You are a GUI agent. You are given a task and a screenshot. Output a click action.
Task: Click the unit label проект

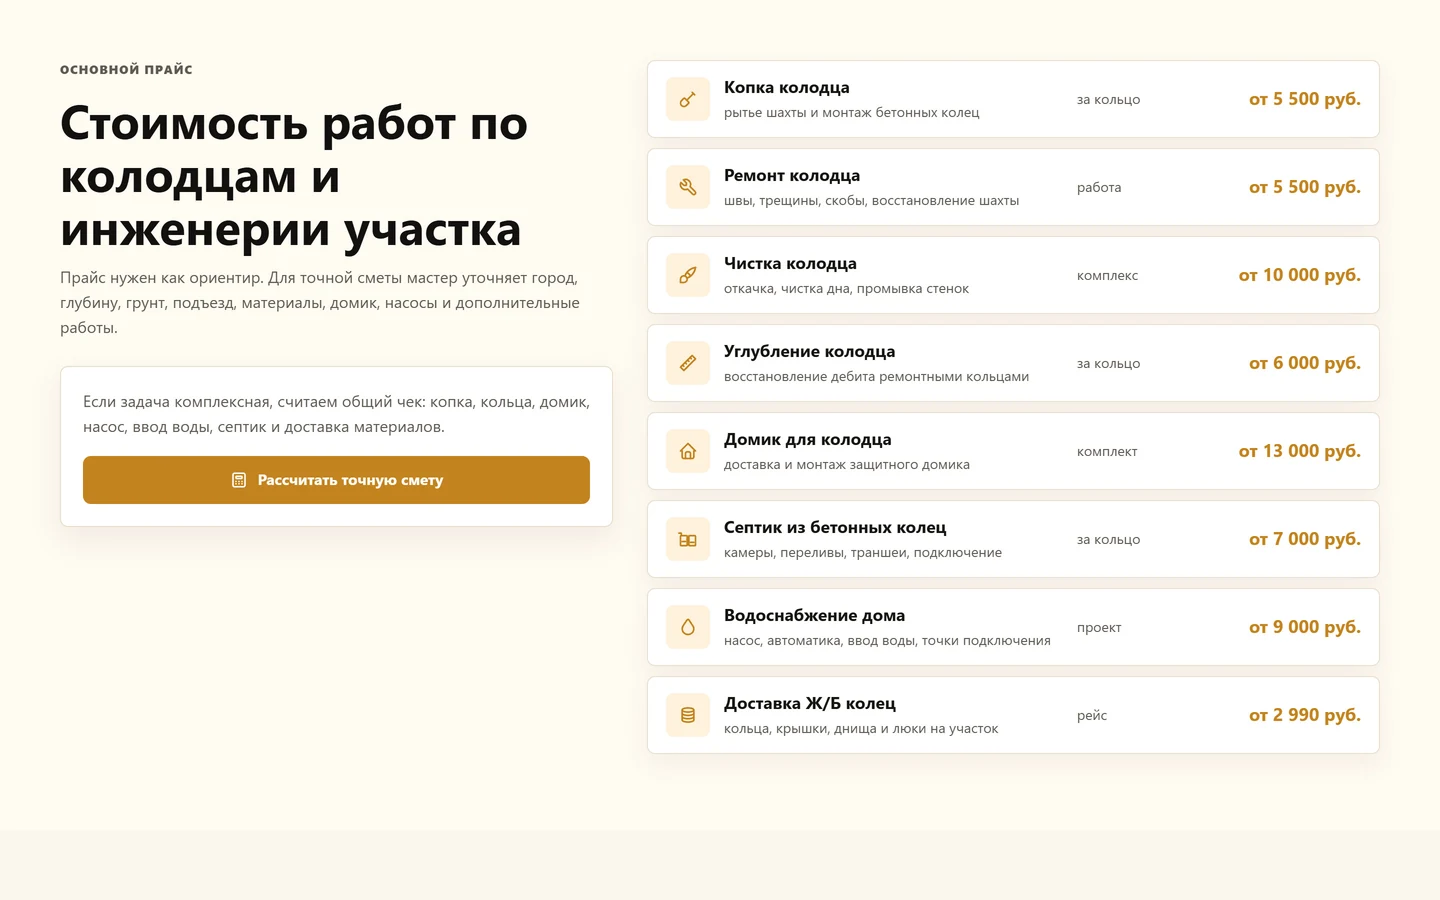[1099, 627]
